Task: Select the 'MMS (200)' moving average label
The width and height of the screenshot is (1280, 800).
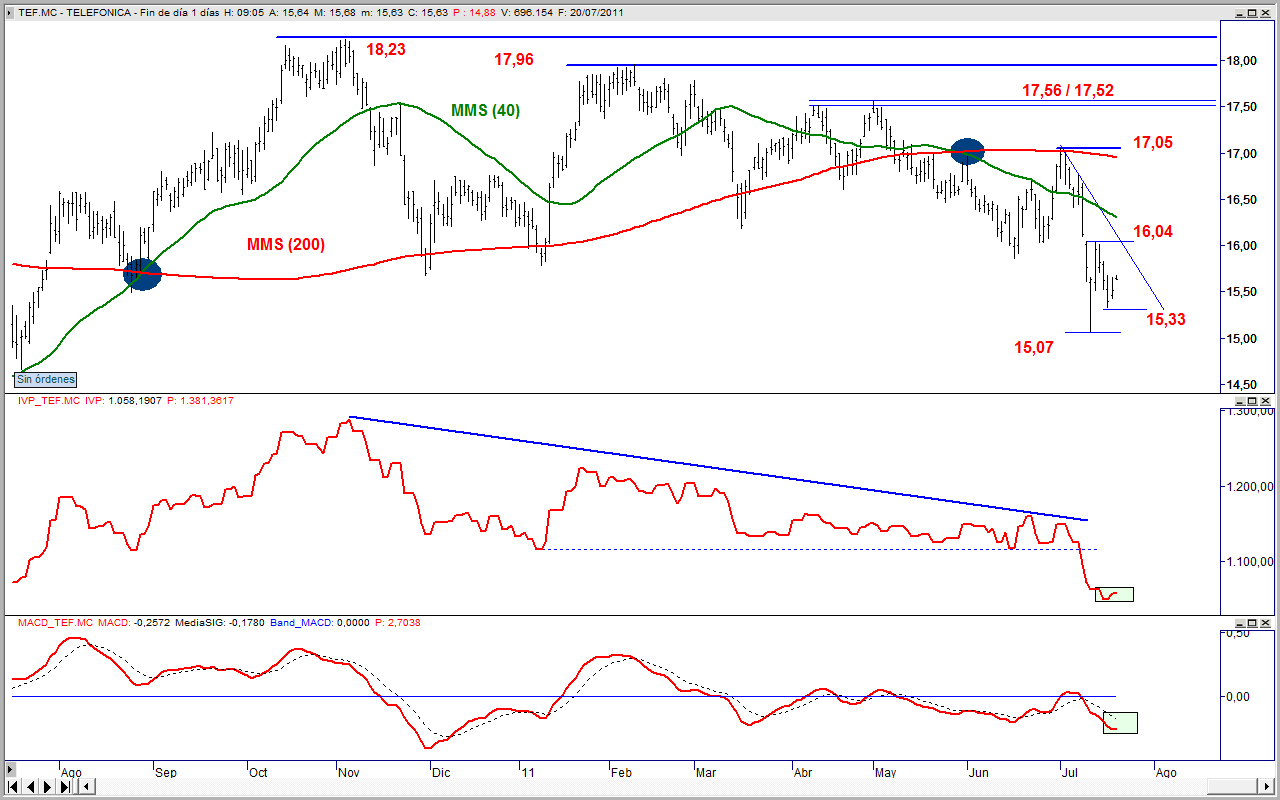Action: pyautogui.click(x=286, y=244)
